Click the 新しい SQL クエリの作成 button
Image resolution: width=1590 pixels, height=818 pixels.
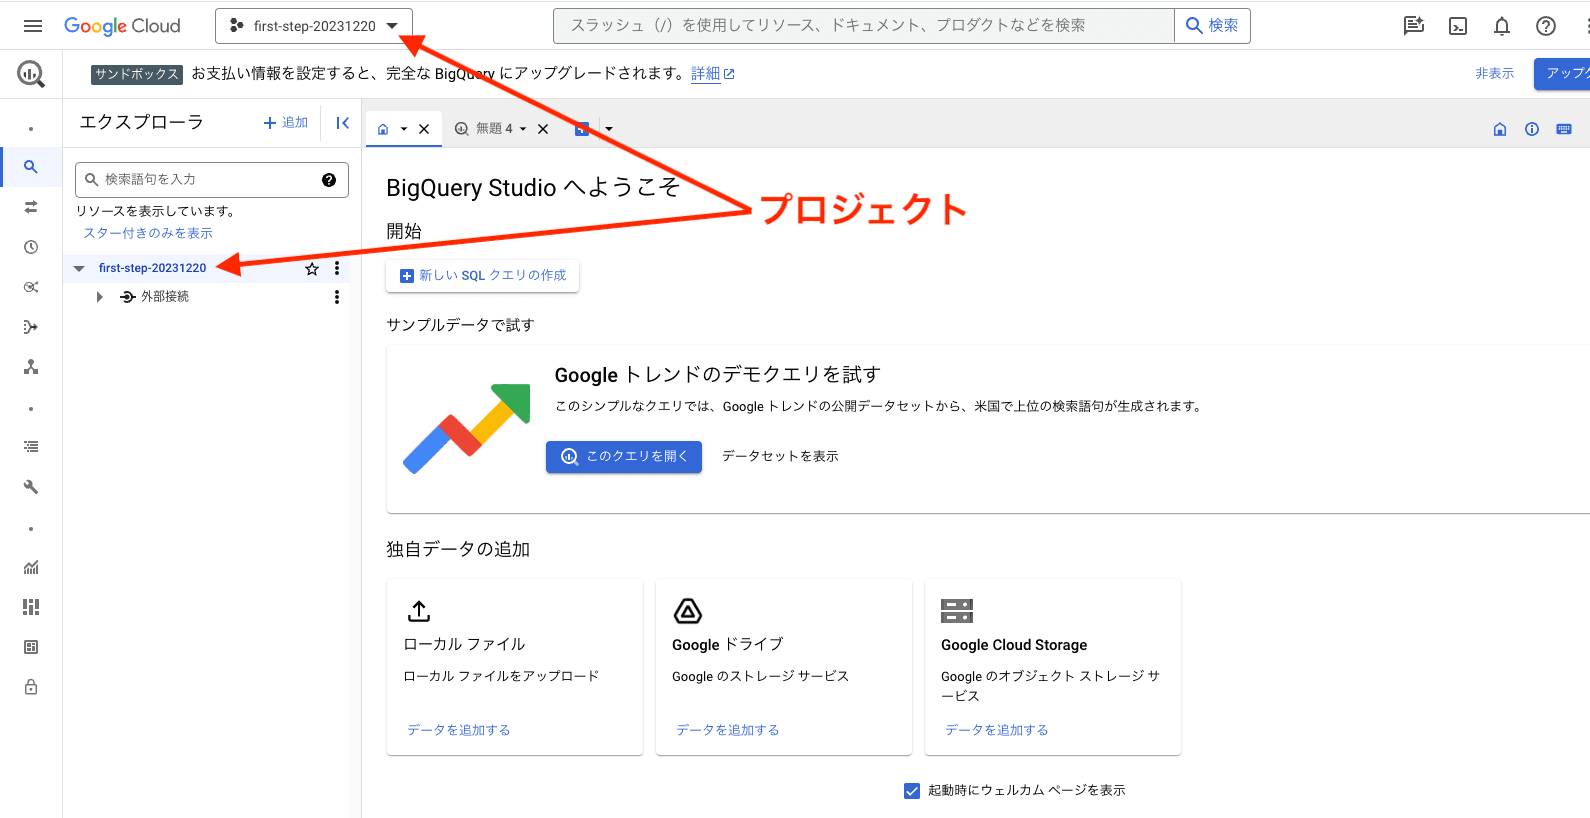click(483, 276)
